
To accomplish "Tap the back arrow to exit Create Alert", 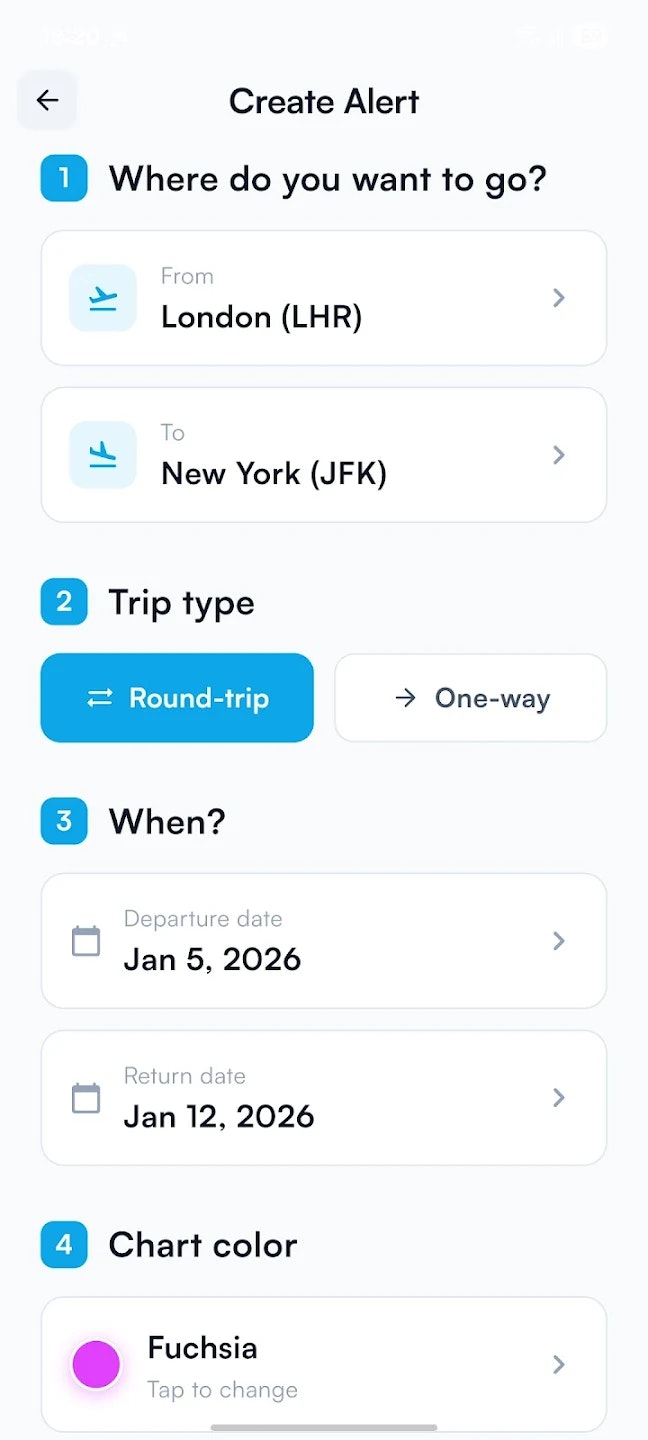I will 47,100.
